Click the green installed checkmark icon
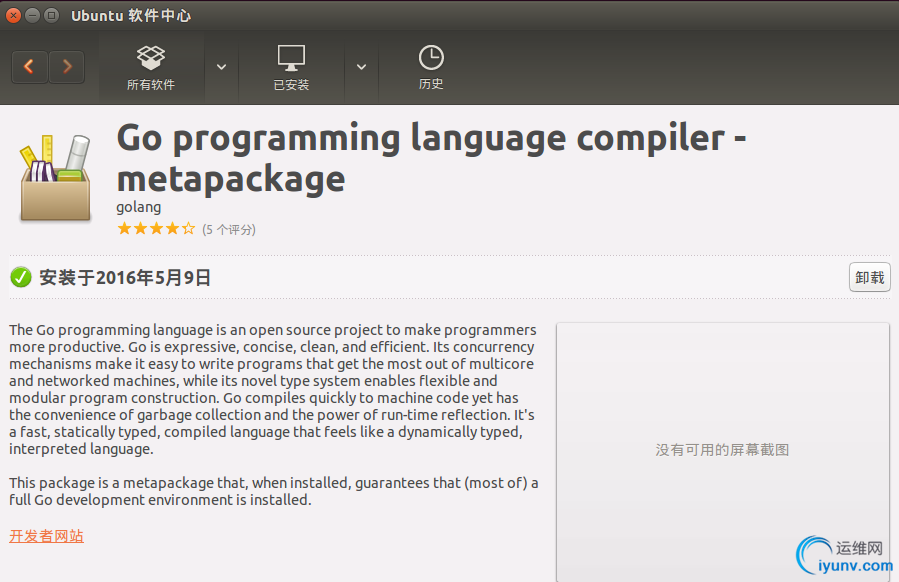The image size is (899, 582). [x=21, y=278]
